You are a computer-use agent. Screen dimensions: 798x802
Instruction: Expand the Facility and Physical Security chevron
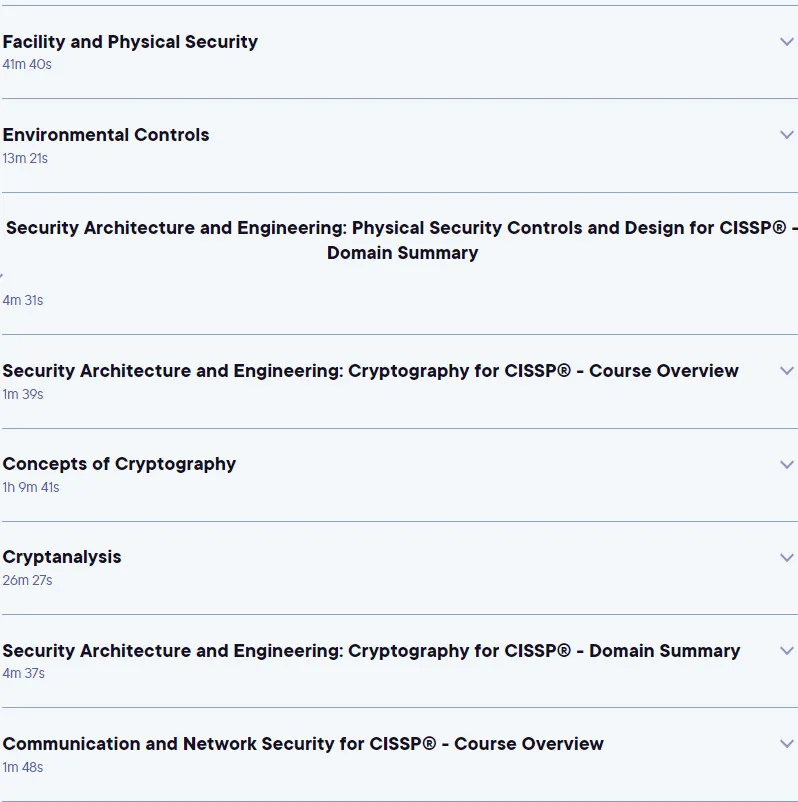click(787, 41)
